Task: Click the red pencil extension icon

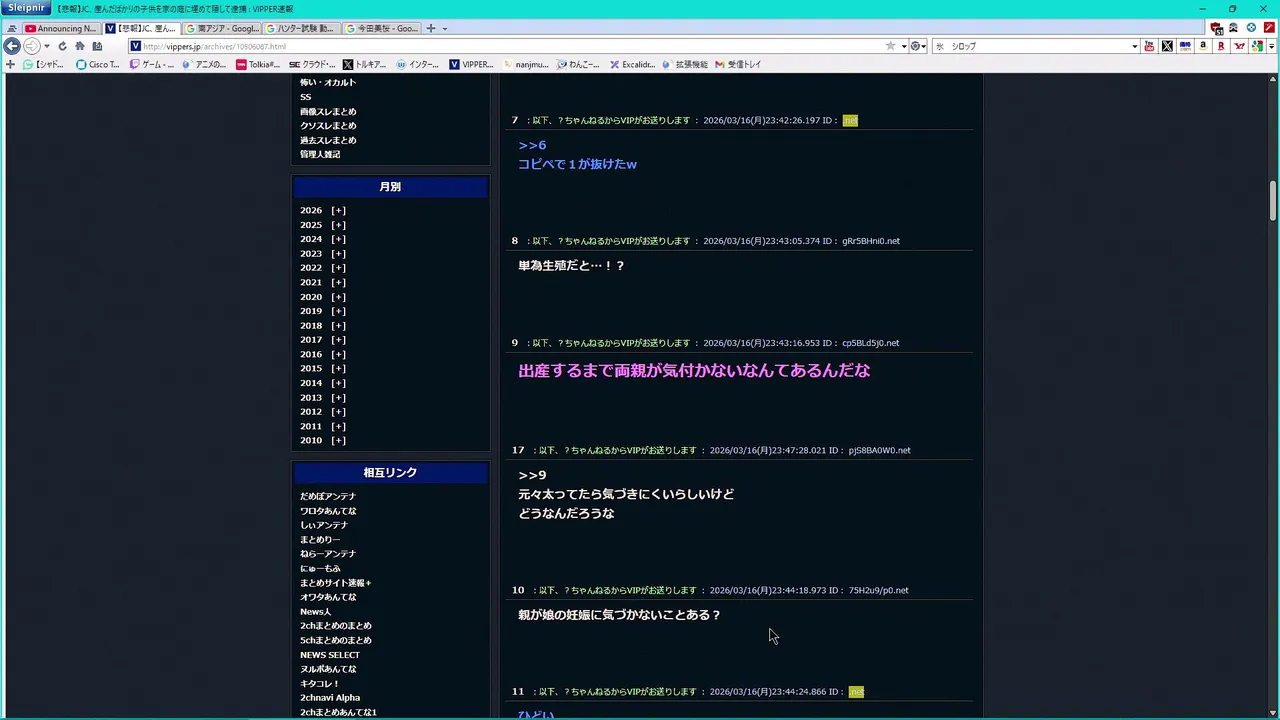Action: coord(1268,28)
